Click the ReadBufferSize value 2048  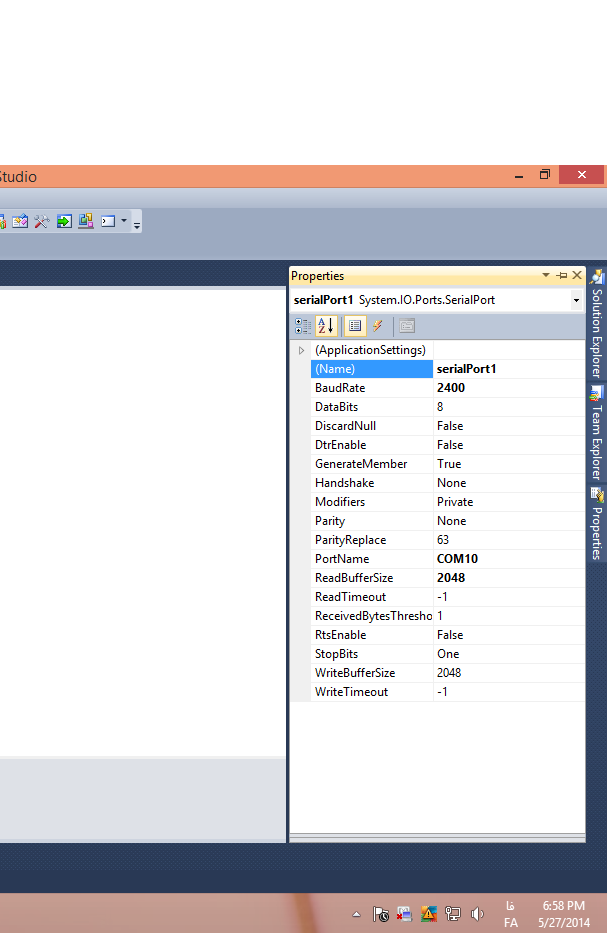point(451,578)
